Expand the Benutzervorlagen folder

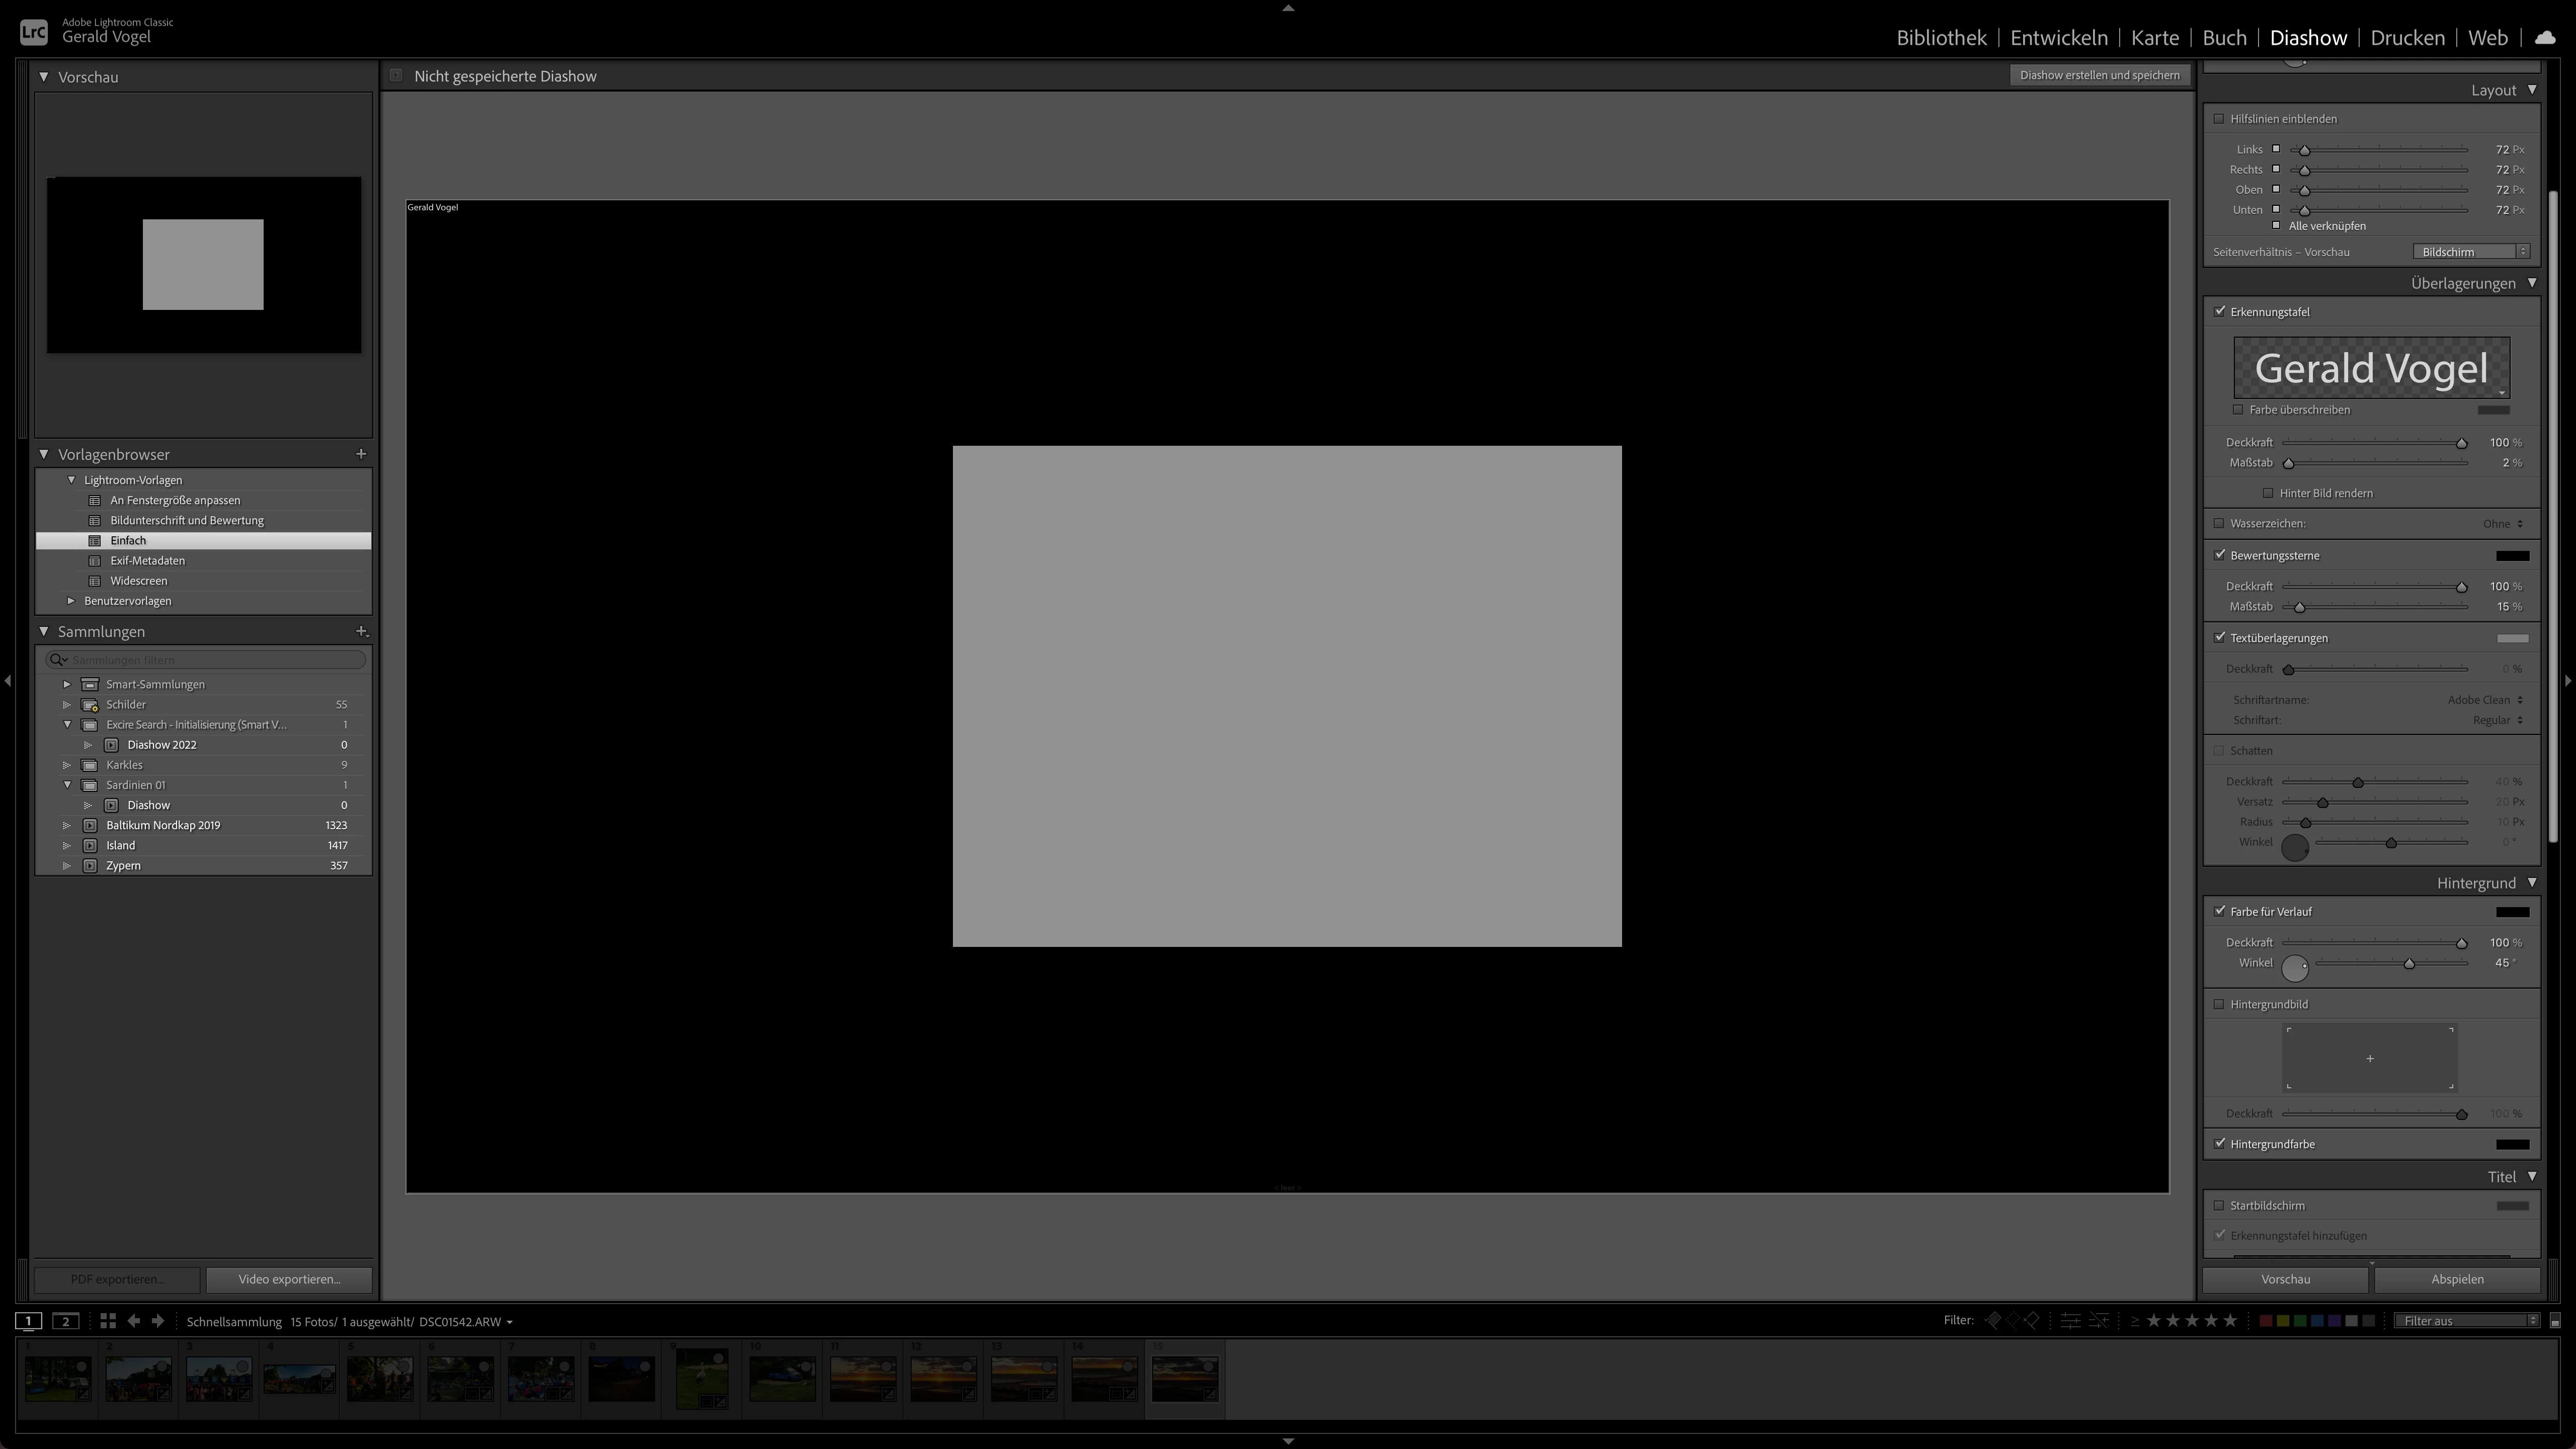pyautogui.click(x=71, y=601)
